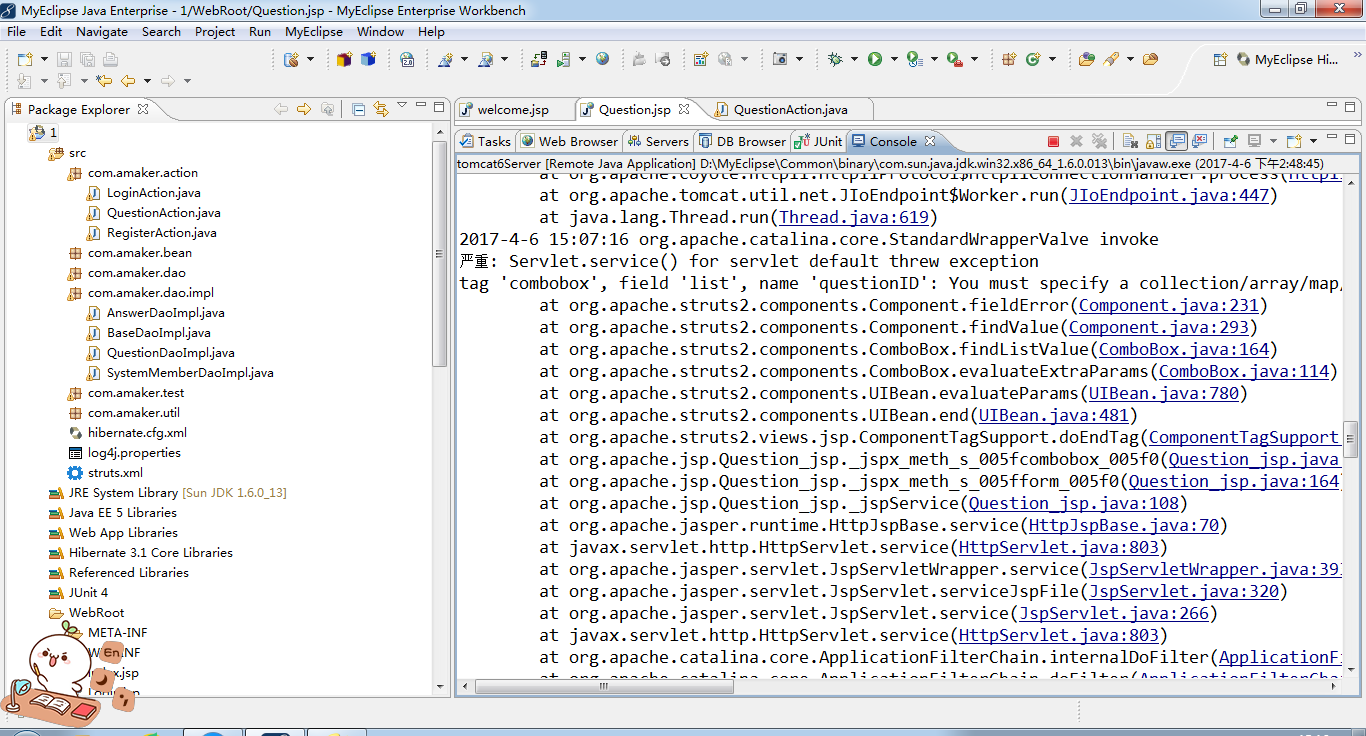Click the New file wizard icon
The width and height of the screenshot is (1366, 736).
[x=25, y=59]
